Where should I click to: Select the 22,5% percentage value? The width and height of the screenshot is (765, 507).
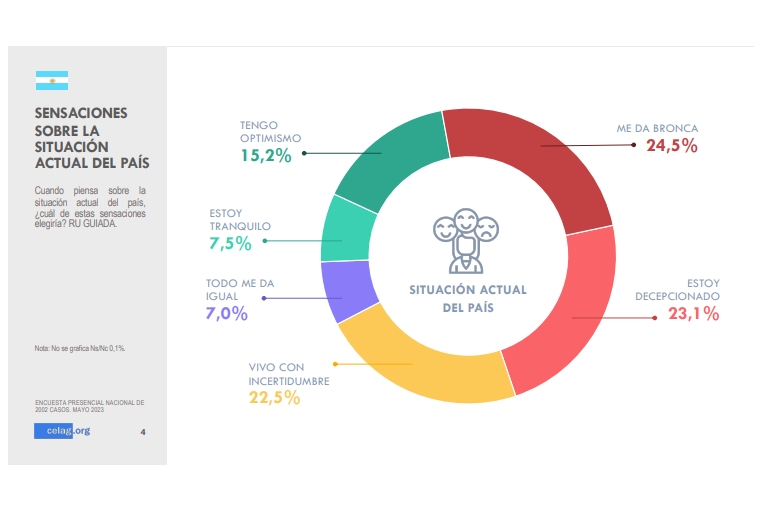pos(274,398)
